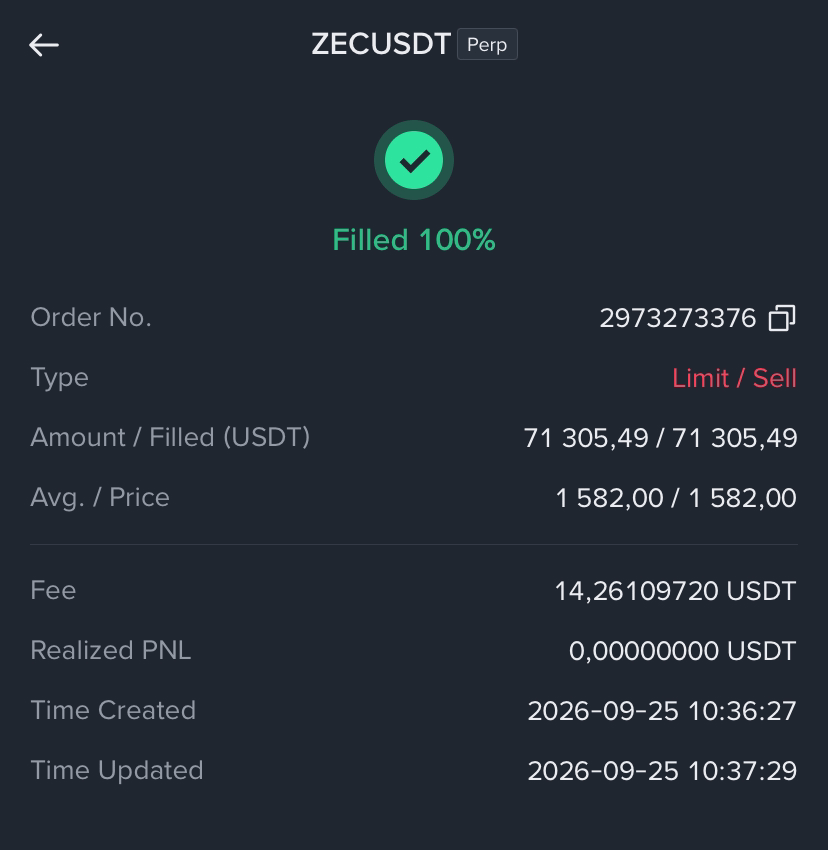Tap the Type label
This screenshot has height=850, width=828.
pos(59,378)
